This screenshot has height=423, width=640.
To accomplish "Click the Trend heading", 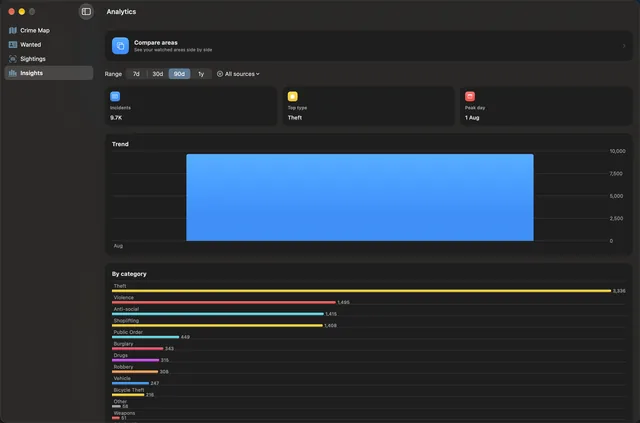I will click(x=120, y=144).
